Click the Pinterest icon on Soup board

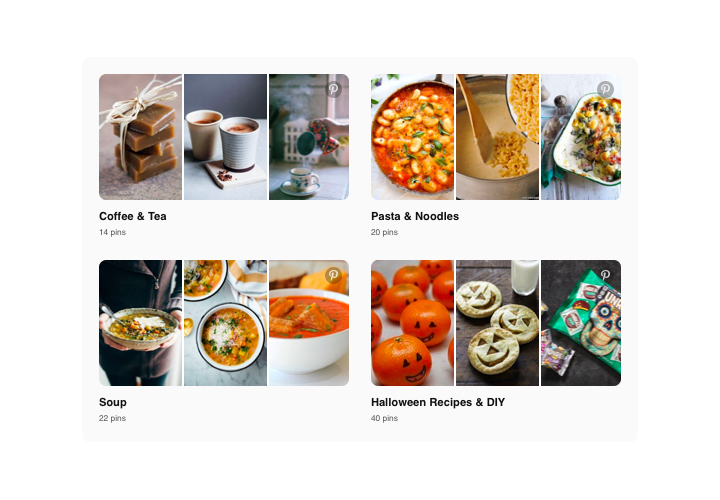coord(333,275)
